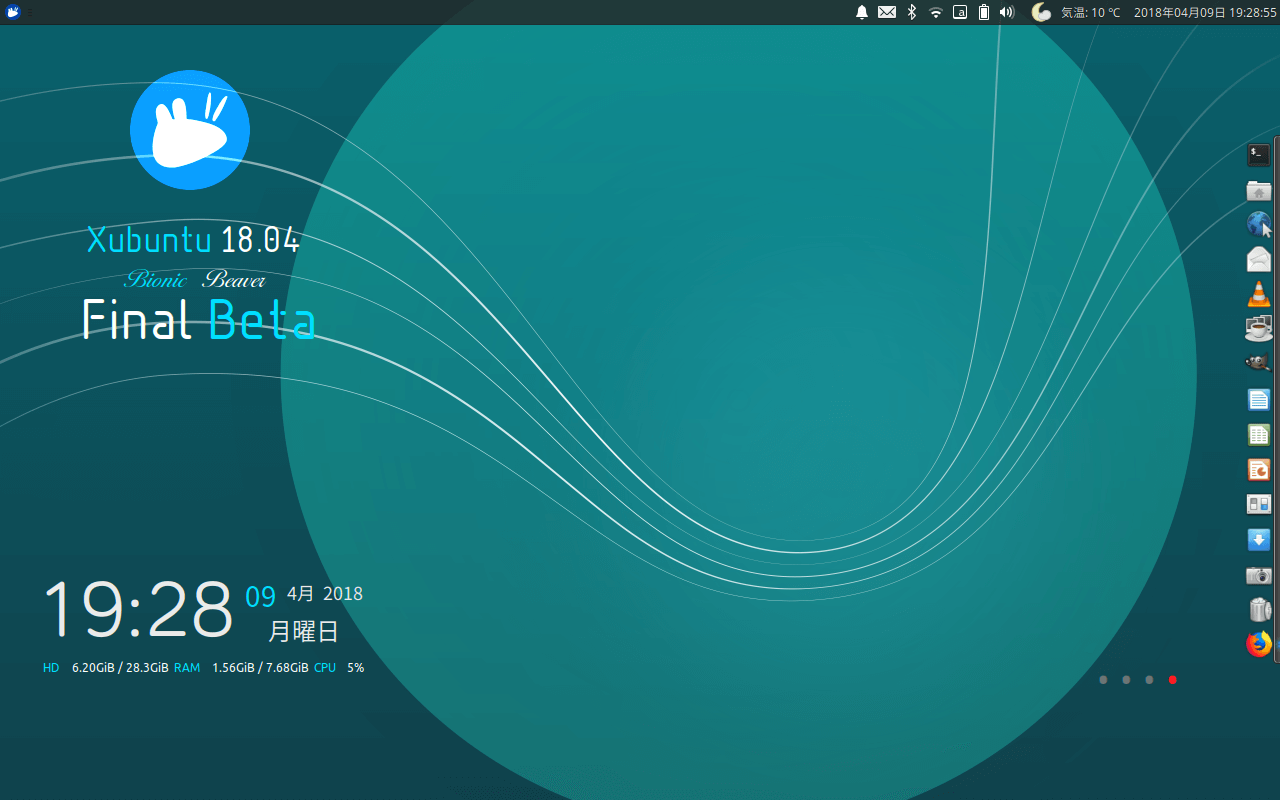Click the weather plugin showing 10 °C
The width and height of the screenshot is (1280, 800).
point(1076,12)
